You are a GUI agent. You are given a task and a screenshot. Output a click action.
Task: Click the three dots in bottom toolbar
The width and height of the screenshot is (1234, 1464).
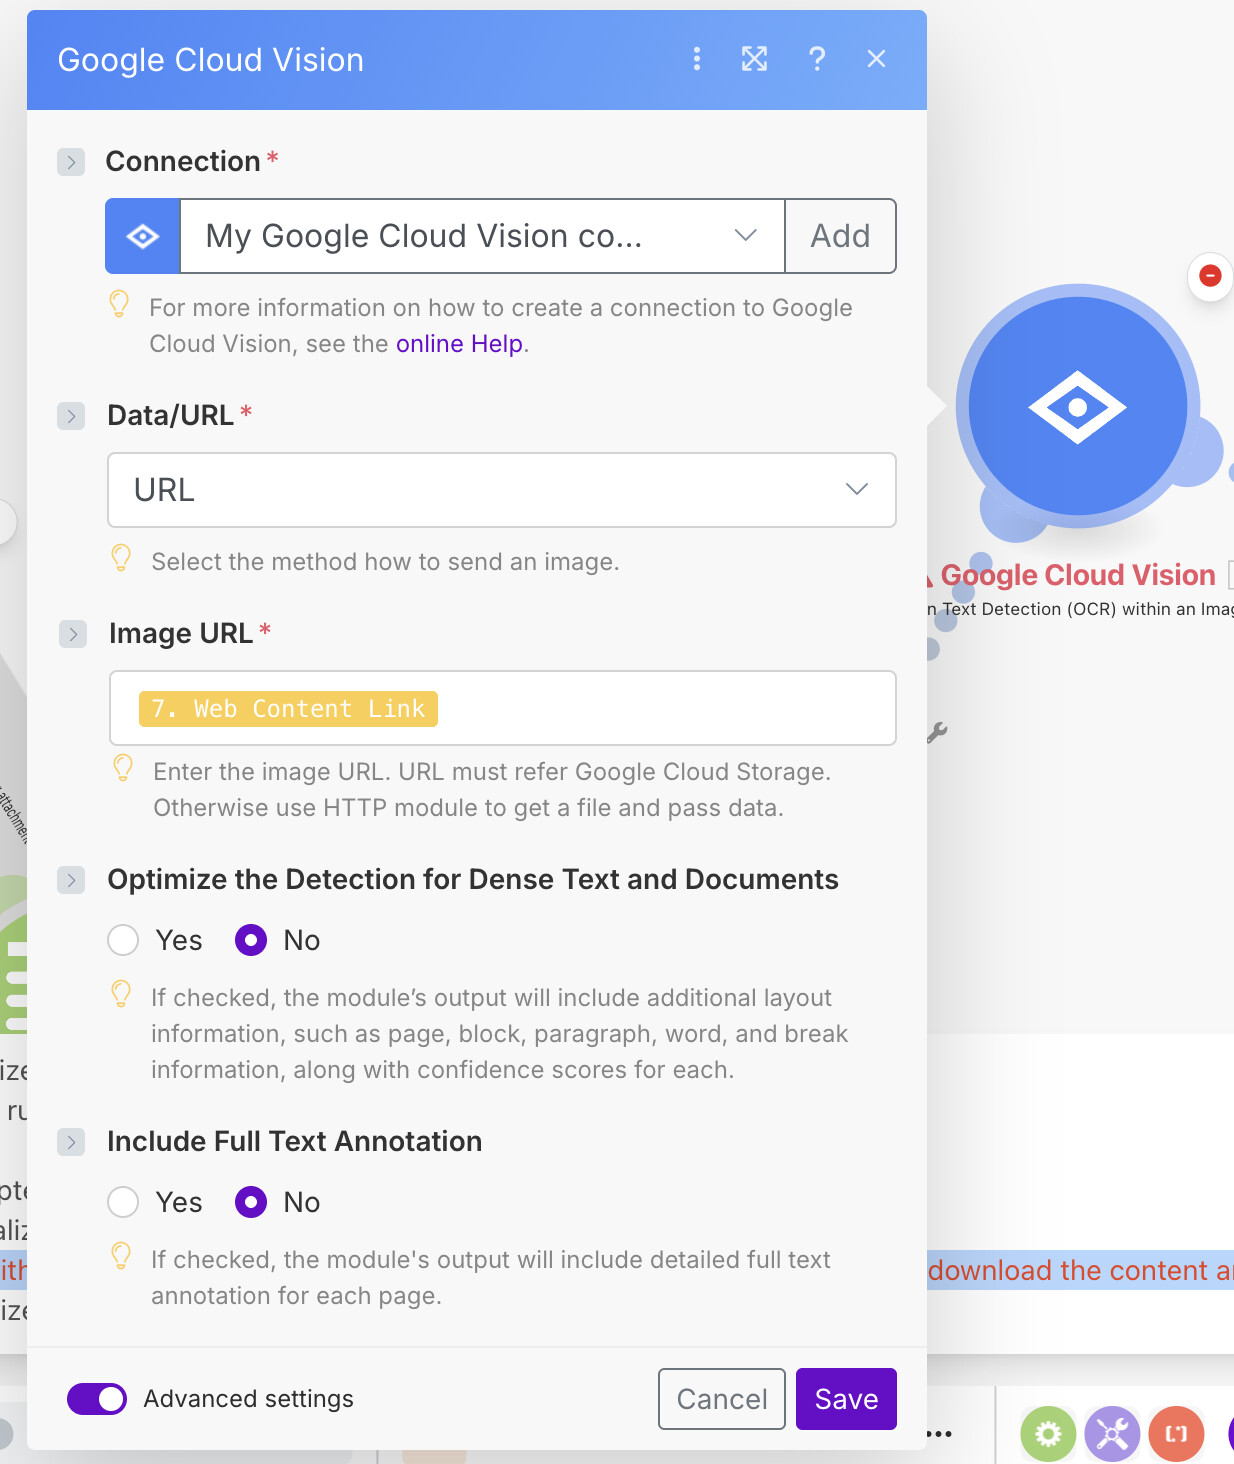click(940, 1434)
